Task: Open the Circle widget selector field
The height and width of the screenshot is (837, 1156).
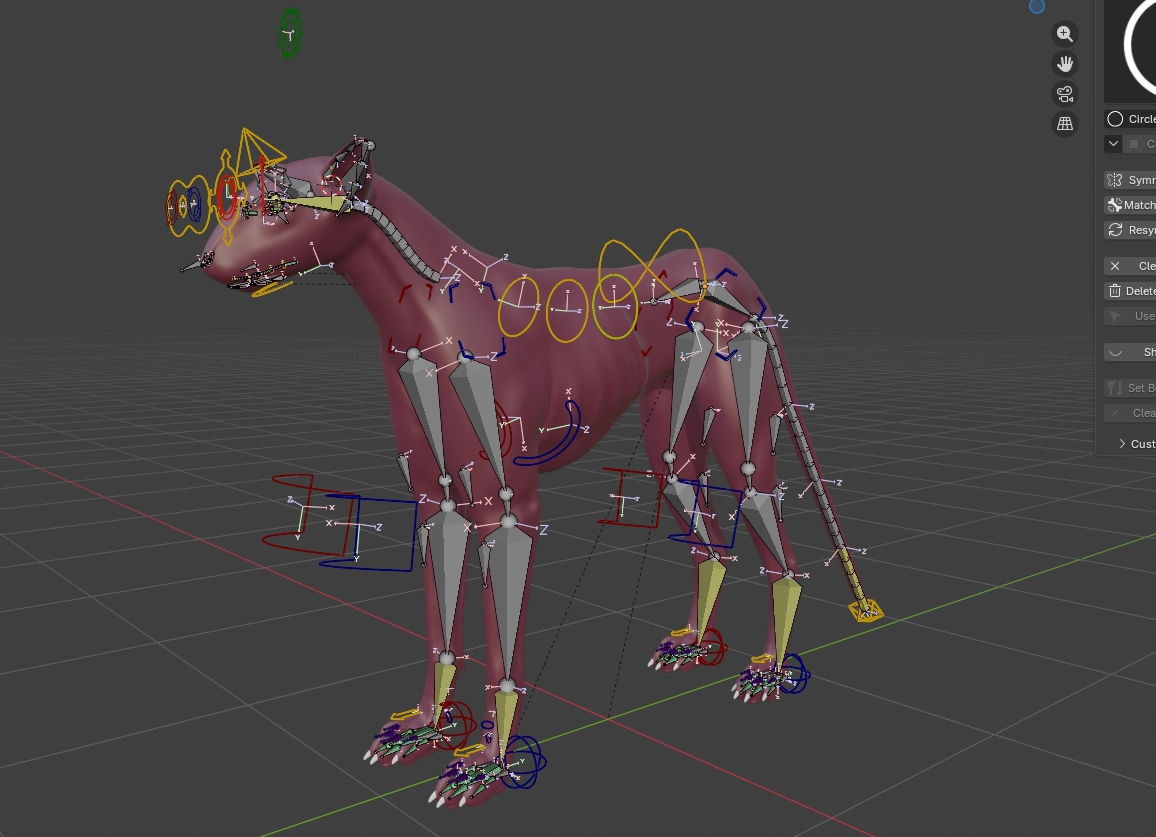Action: [1130, 119]
